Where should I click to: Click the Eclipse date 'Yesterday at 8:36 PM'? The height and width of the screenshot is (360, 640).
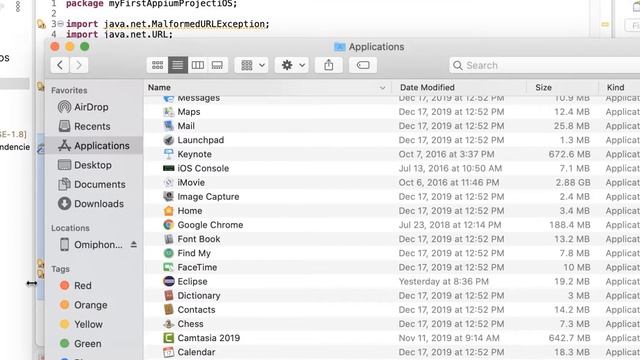point(444,282)
